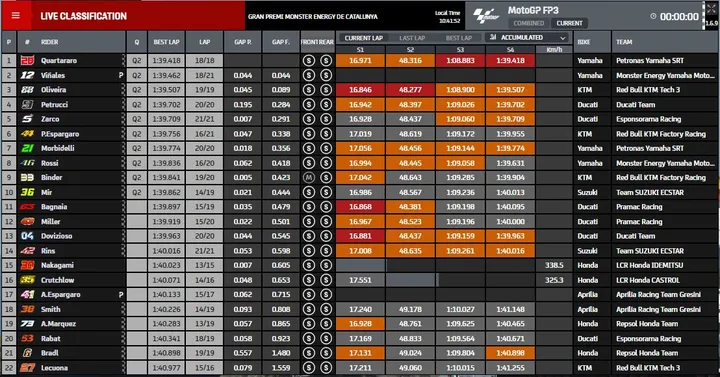Expand Rossi's row details handle
The width and height of the screenshot is (720, 377).
coord(123,163)
